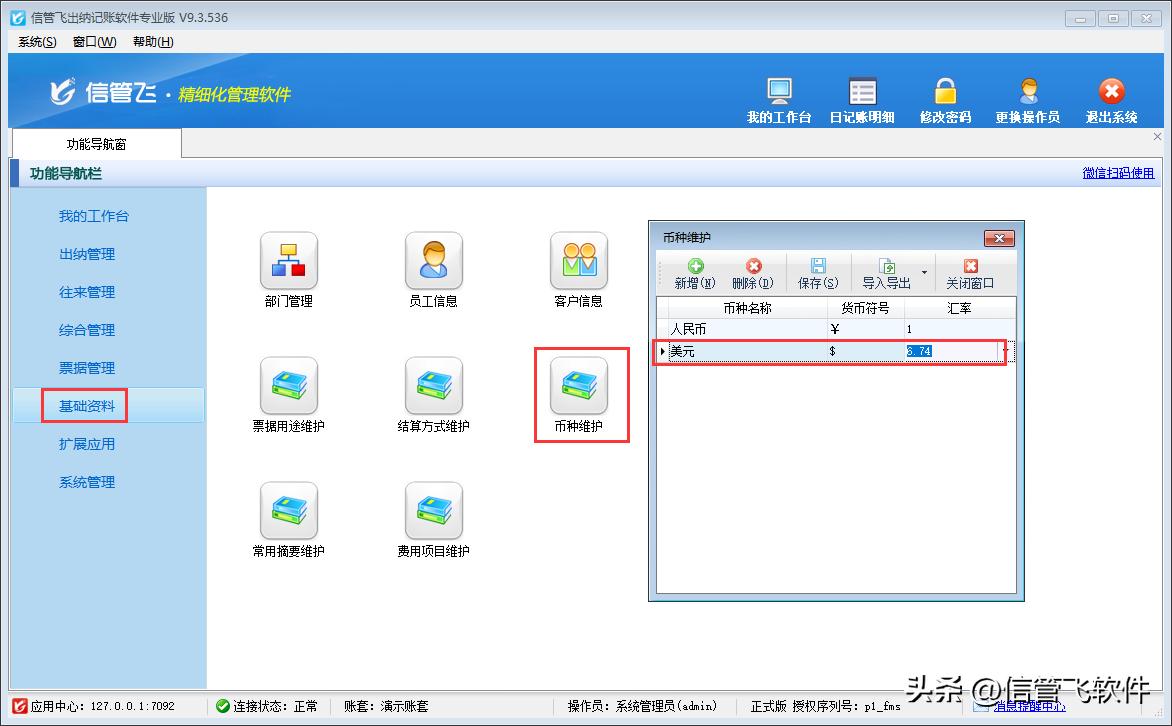Screen dimensions: 1172x726
Task: Click 新增(N) in 币种维护 dialog
Action: click(x=695, y=274)
